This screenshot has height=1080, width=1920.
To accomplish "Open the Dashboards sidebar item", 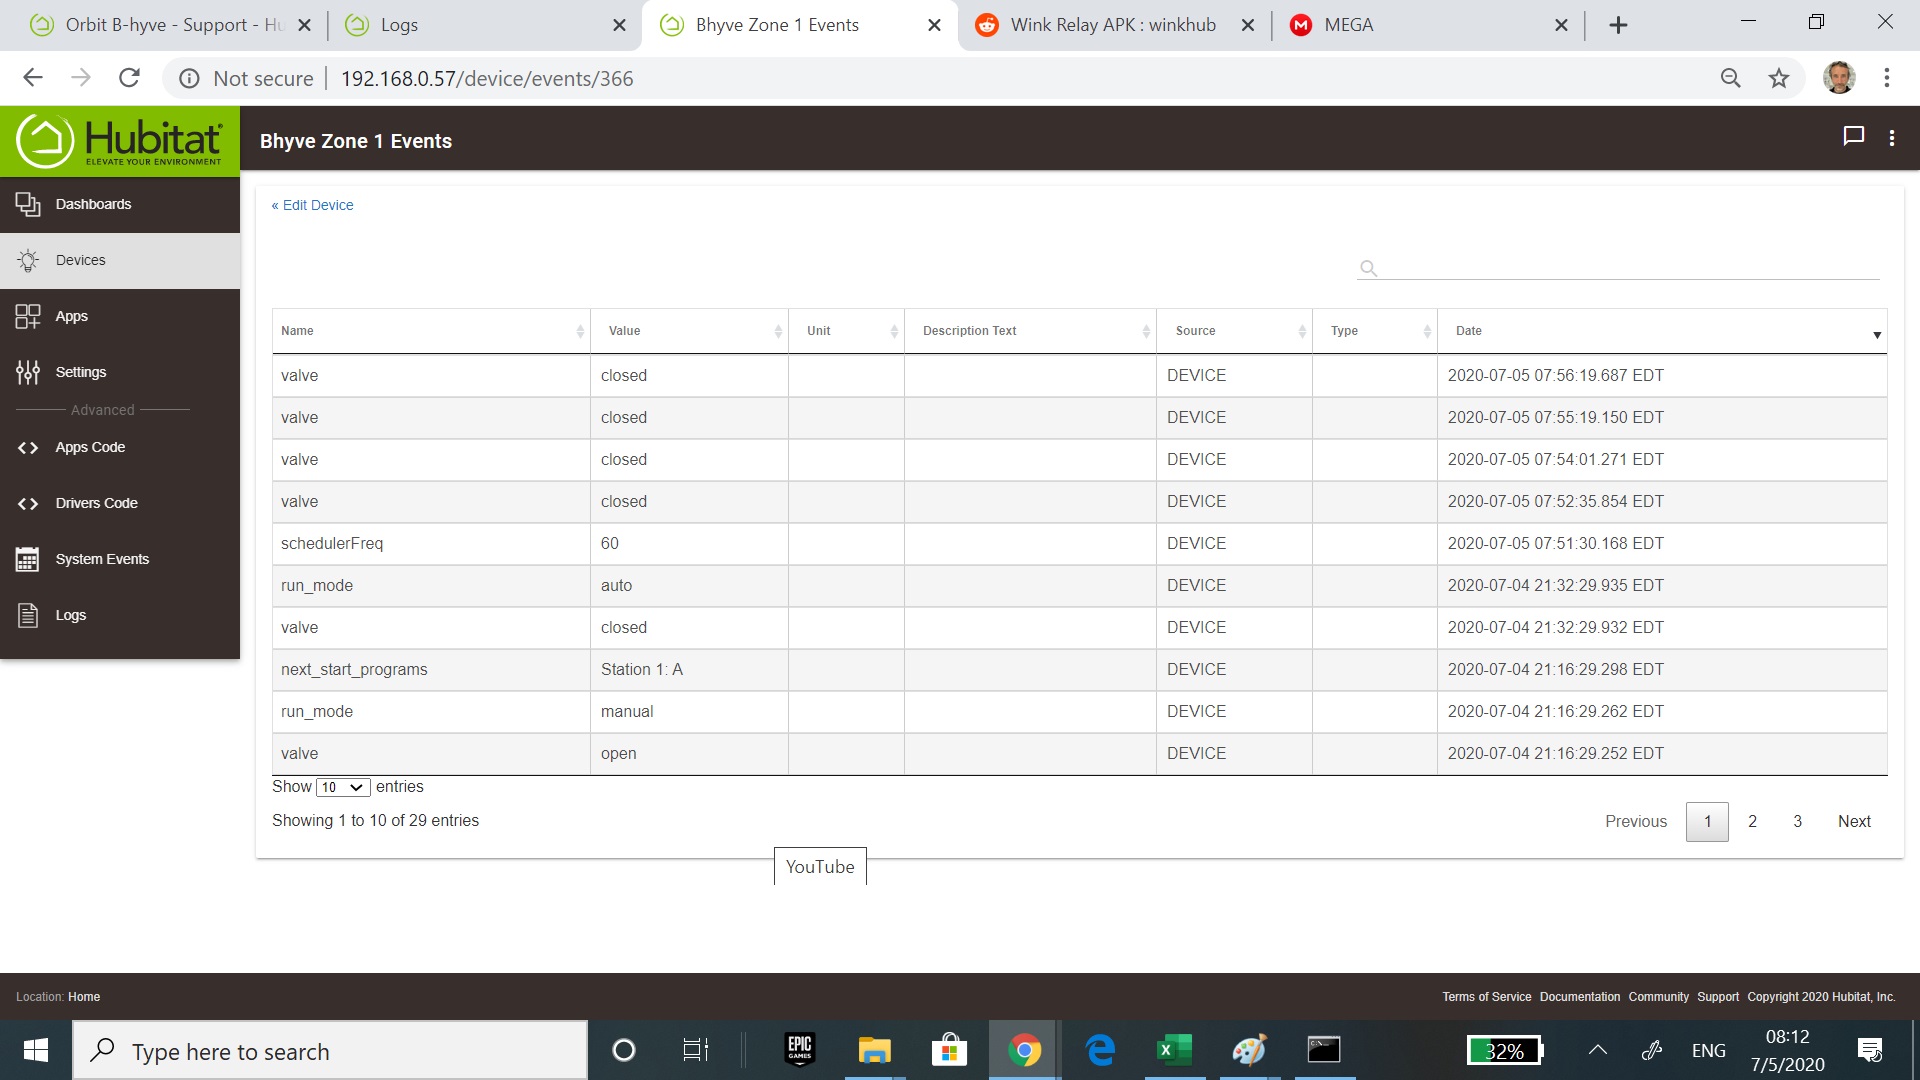I will pyautogui.click(x=120, y=204).
